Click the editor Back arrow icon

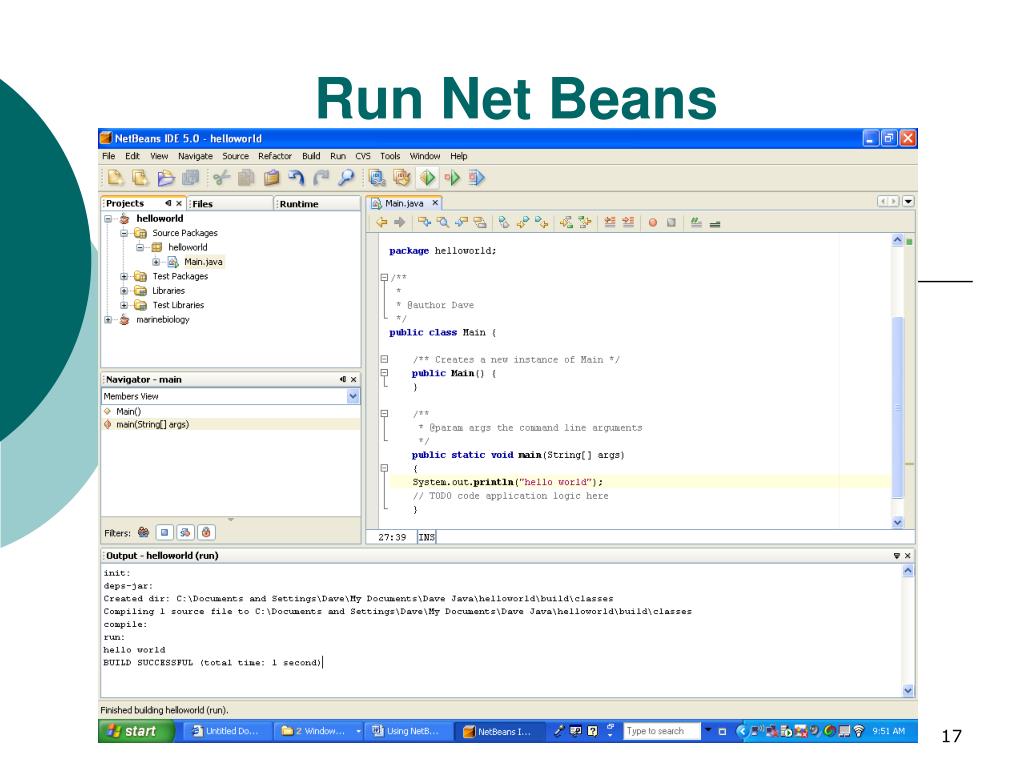point(381,223)
